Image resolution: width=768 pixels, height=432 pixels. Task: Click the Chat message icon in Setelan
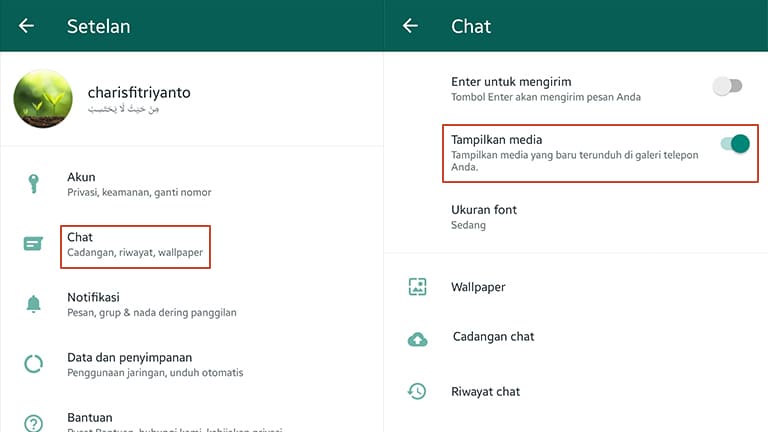[33, 243]
